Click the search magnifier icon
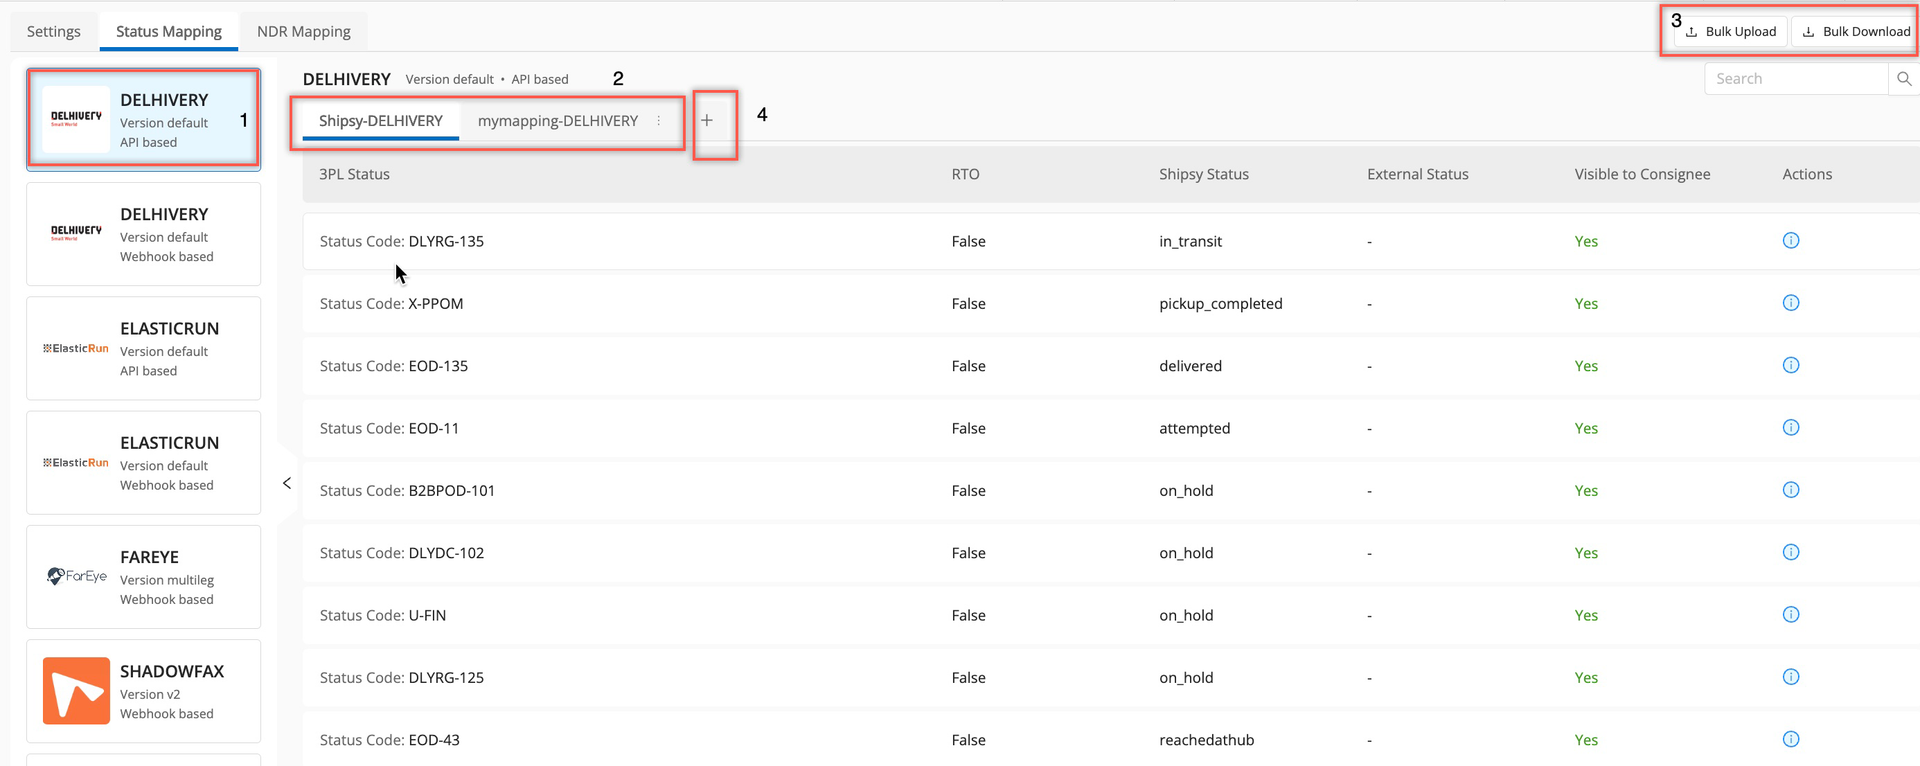 click(x=1903, y=79)
